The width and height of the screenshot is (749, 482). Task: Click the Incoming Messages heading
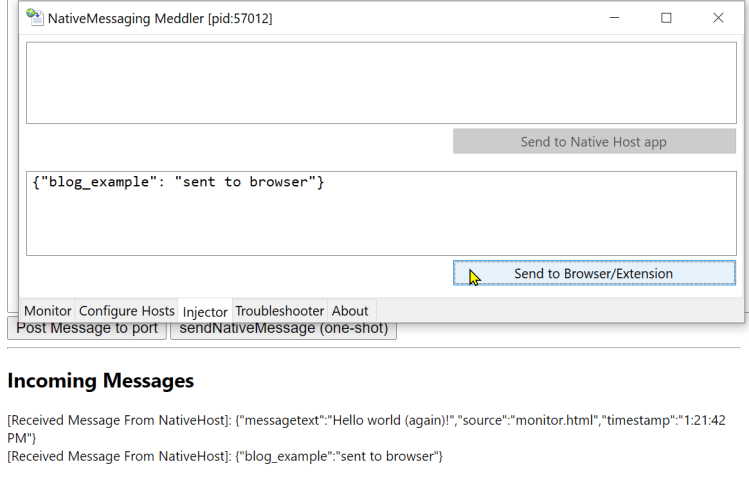click(100, 380)
